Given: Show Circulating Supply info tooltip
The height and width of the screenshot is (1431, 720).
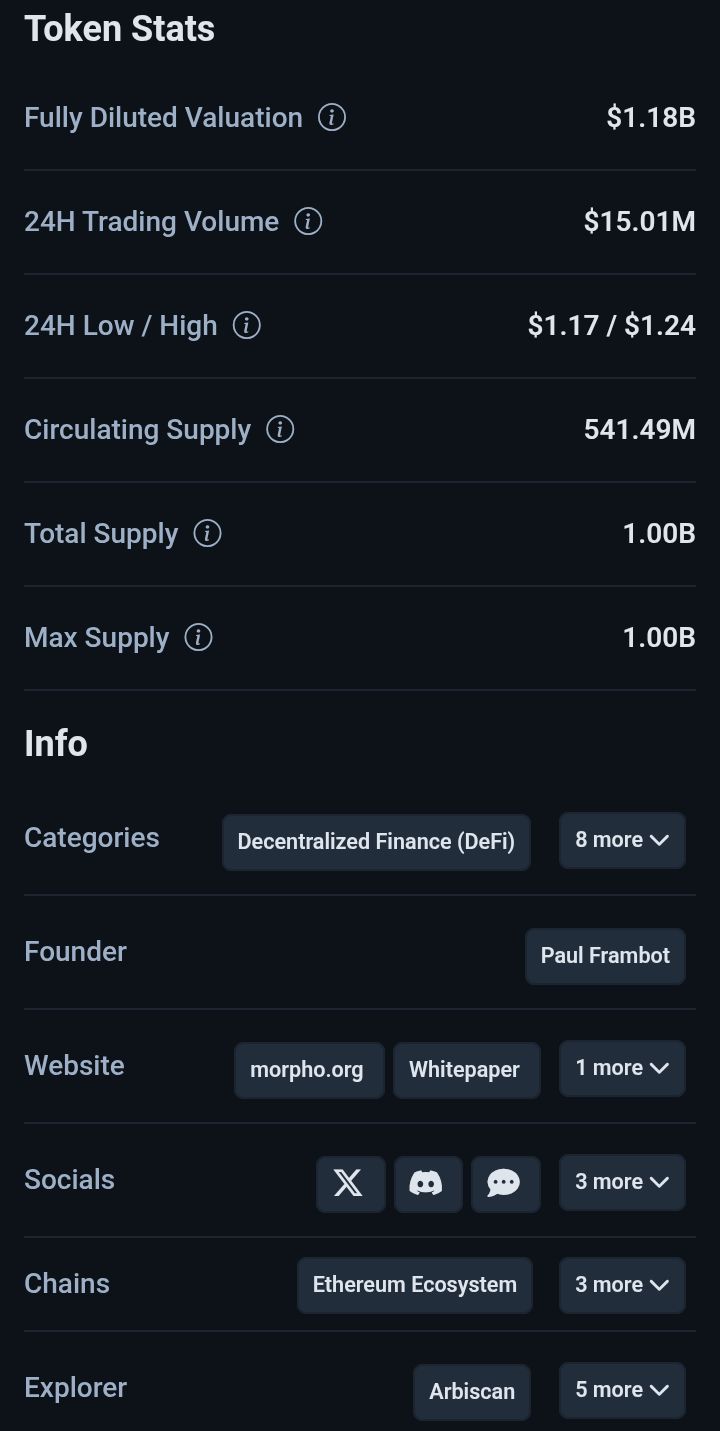Looking at the screenshot, I should (280, 430).
